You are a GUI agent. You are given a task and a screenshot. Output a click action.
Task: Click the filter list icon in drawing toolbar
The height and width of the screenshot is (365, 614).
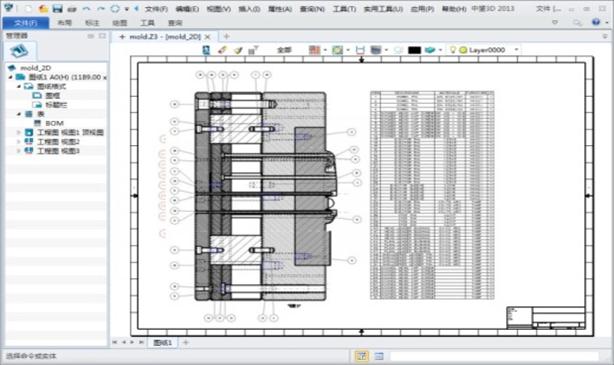point(253,50)
